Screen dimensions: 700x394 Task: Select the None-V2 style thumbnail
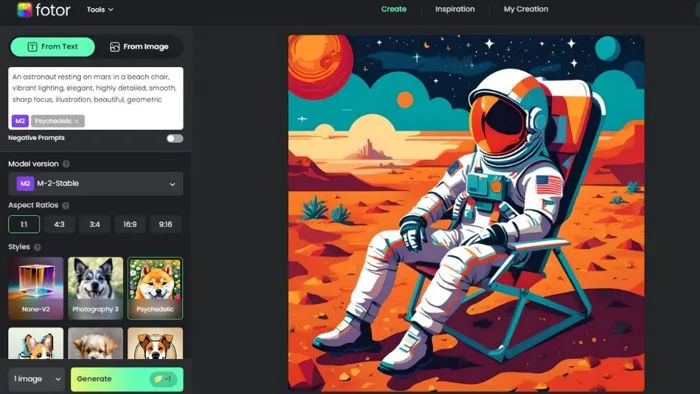point(36,288)
